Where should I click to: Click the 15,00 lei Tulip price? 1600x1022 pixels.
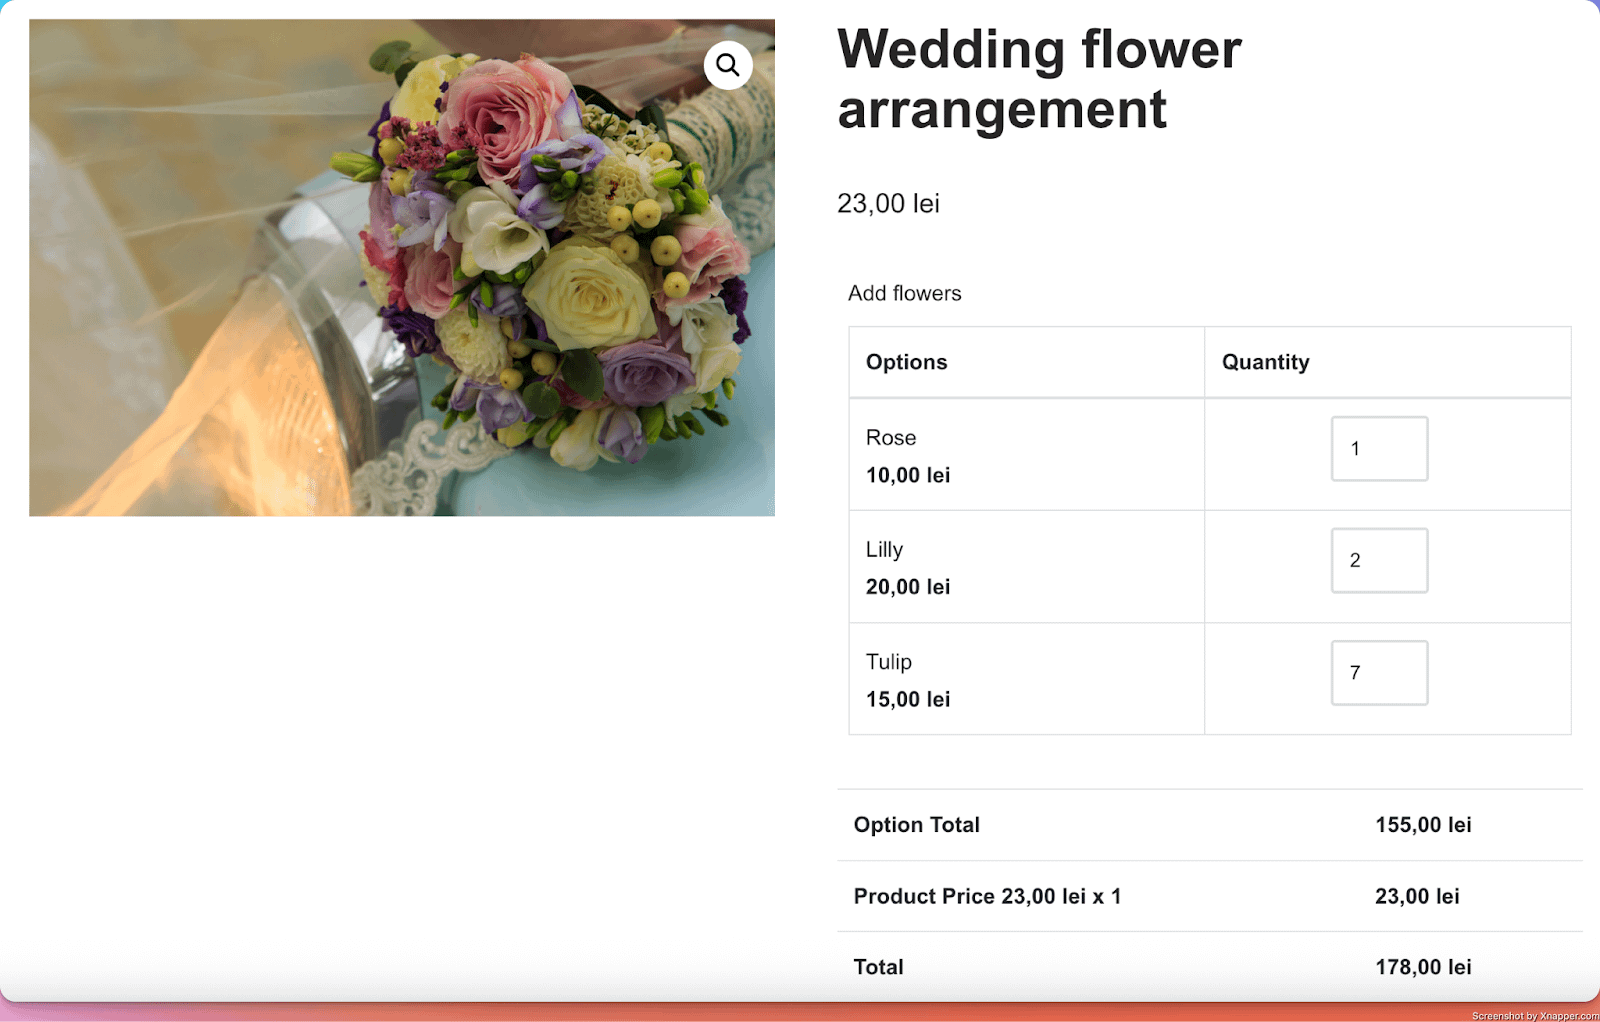tap(907, 699)
